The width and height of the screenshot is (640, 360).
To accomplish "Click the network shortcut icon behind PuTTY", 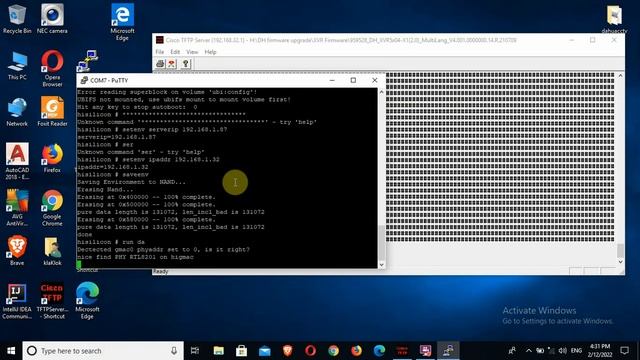I will 87,60.
